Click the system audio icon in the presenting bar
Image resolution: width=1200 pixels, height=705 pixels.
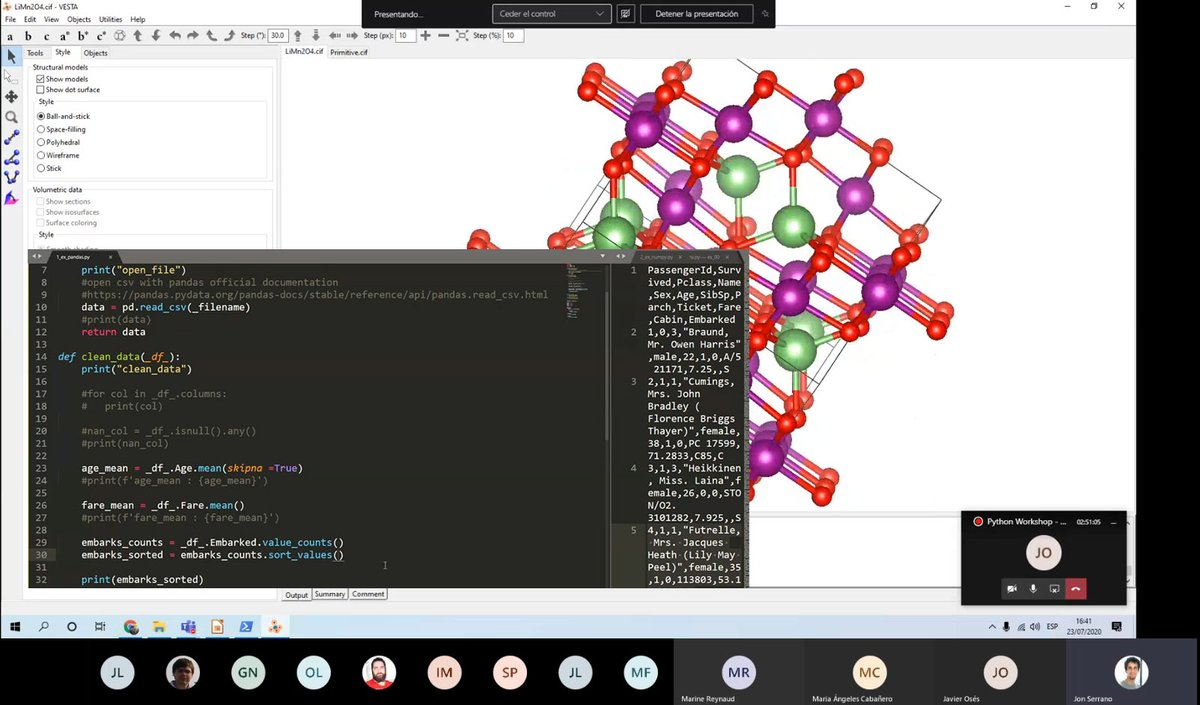pyautogui.click(x=626, y=14)
